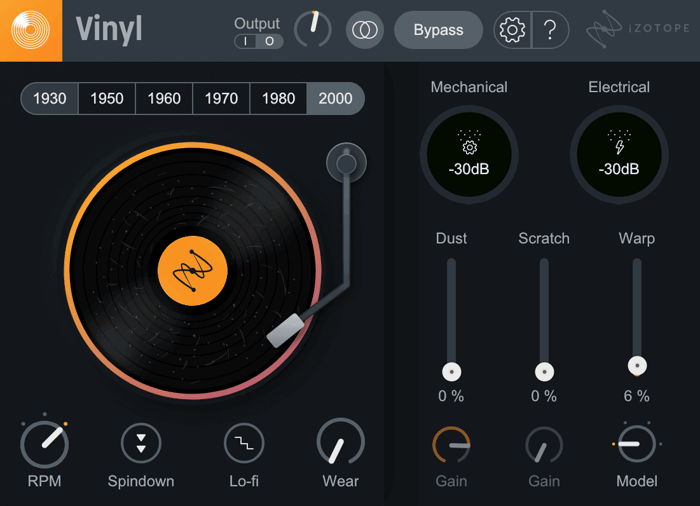The image size is (700, 506).
Task: Click the Warp Model selector knob
Action: (x=637, y=444)
